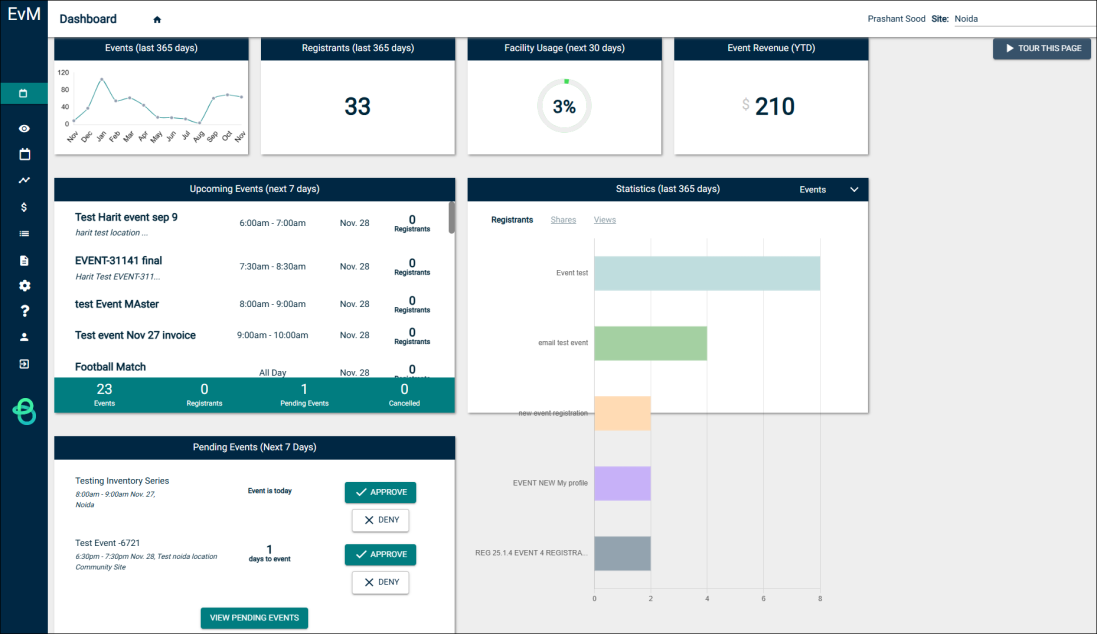
Task: Open the list icon in sidebar
Action: [24, 234]
